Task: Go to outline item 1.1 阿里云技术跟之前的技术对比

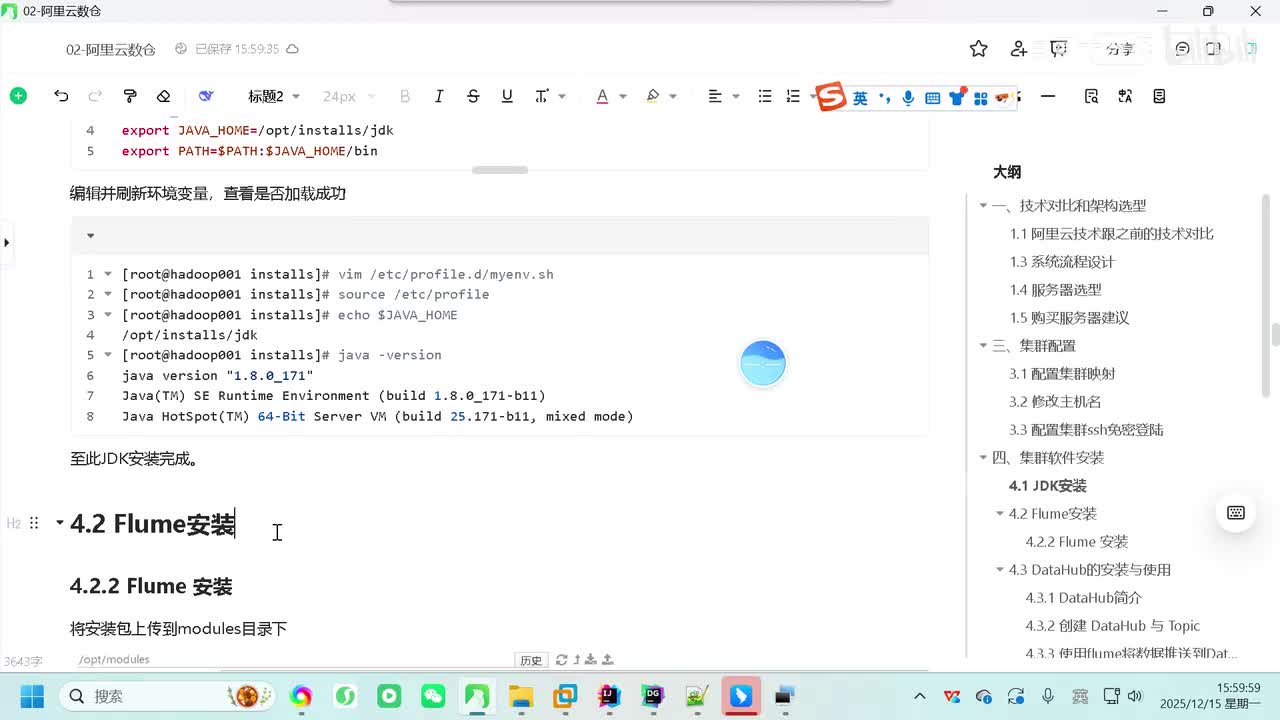Action: tap(1112, 234)
